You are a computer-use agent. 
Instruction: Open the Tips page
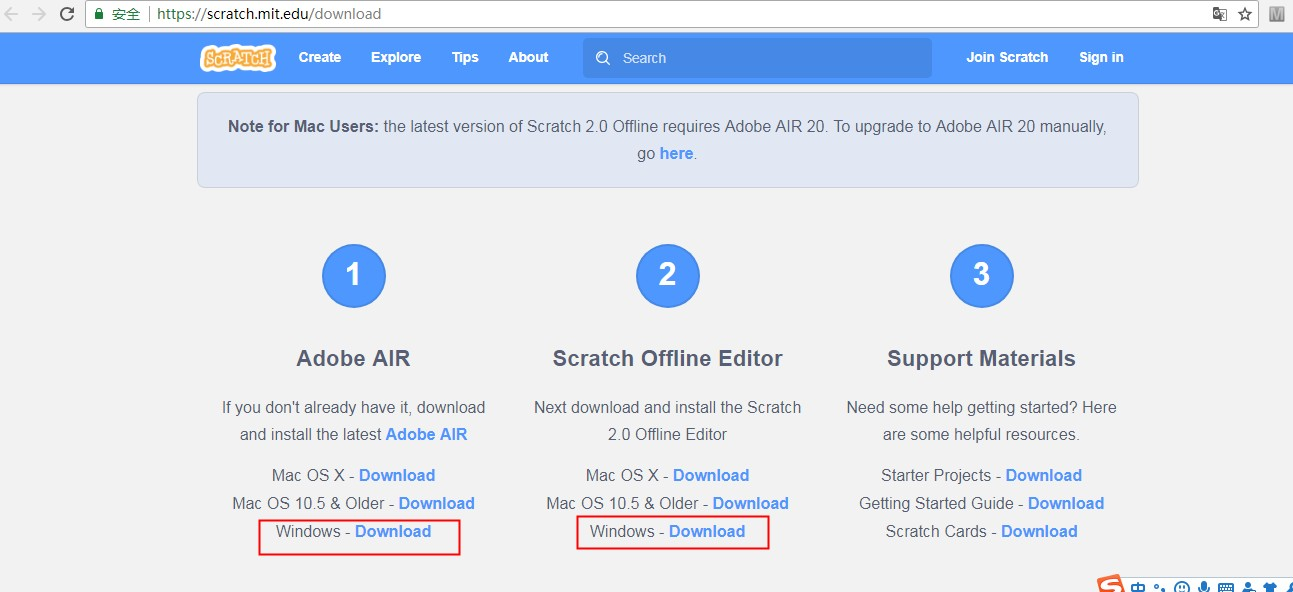(465, 57)
